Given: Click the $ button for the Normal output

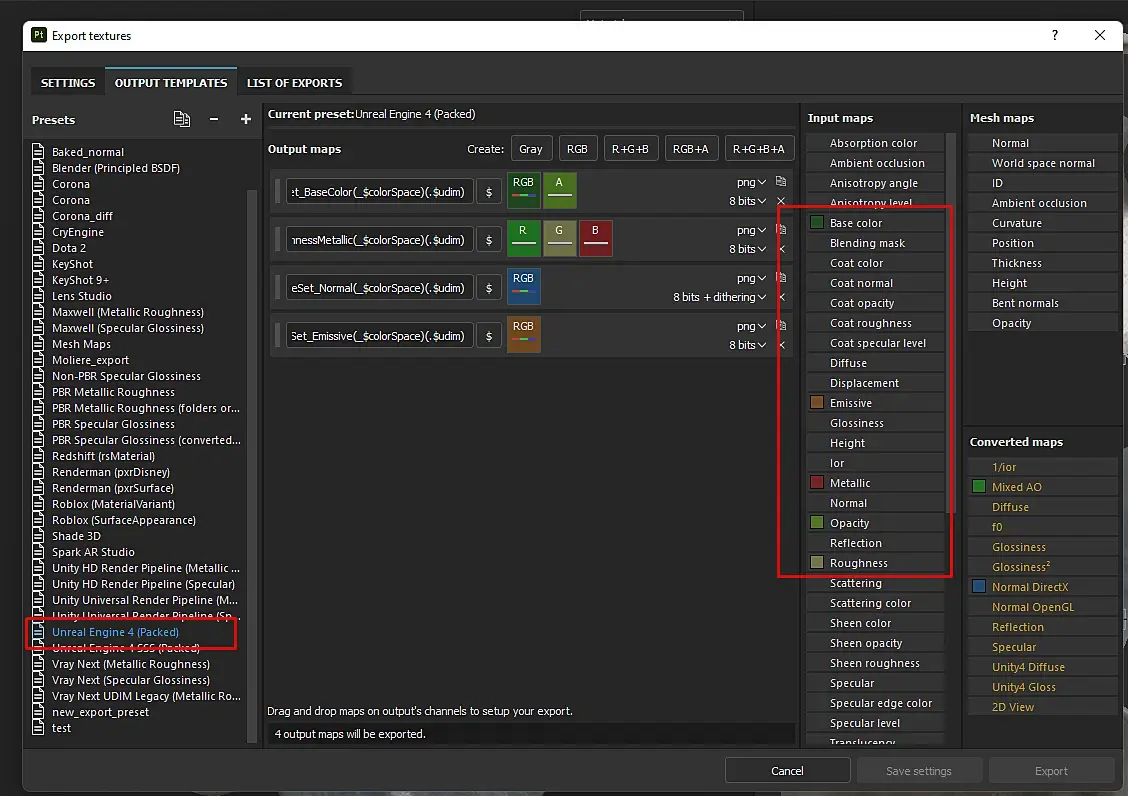Looking at the screenshot, I should [x=489, y=288].
